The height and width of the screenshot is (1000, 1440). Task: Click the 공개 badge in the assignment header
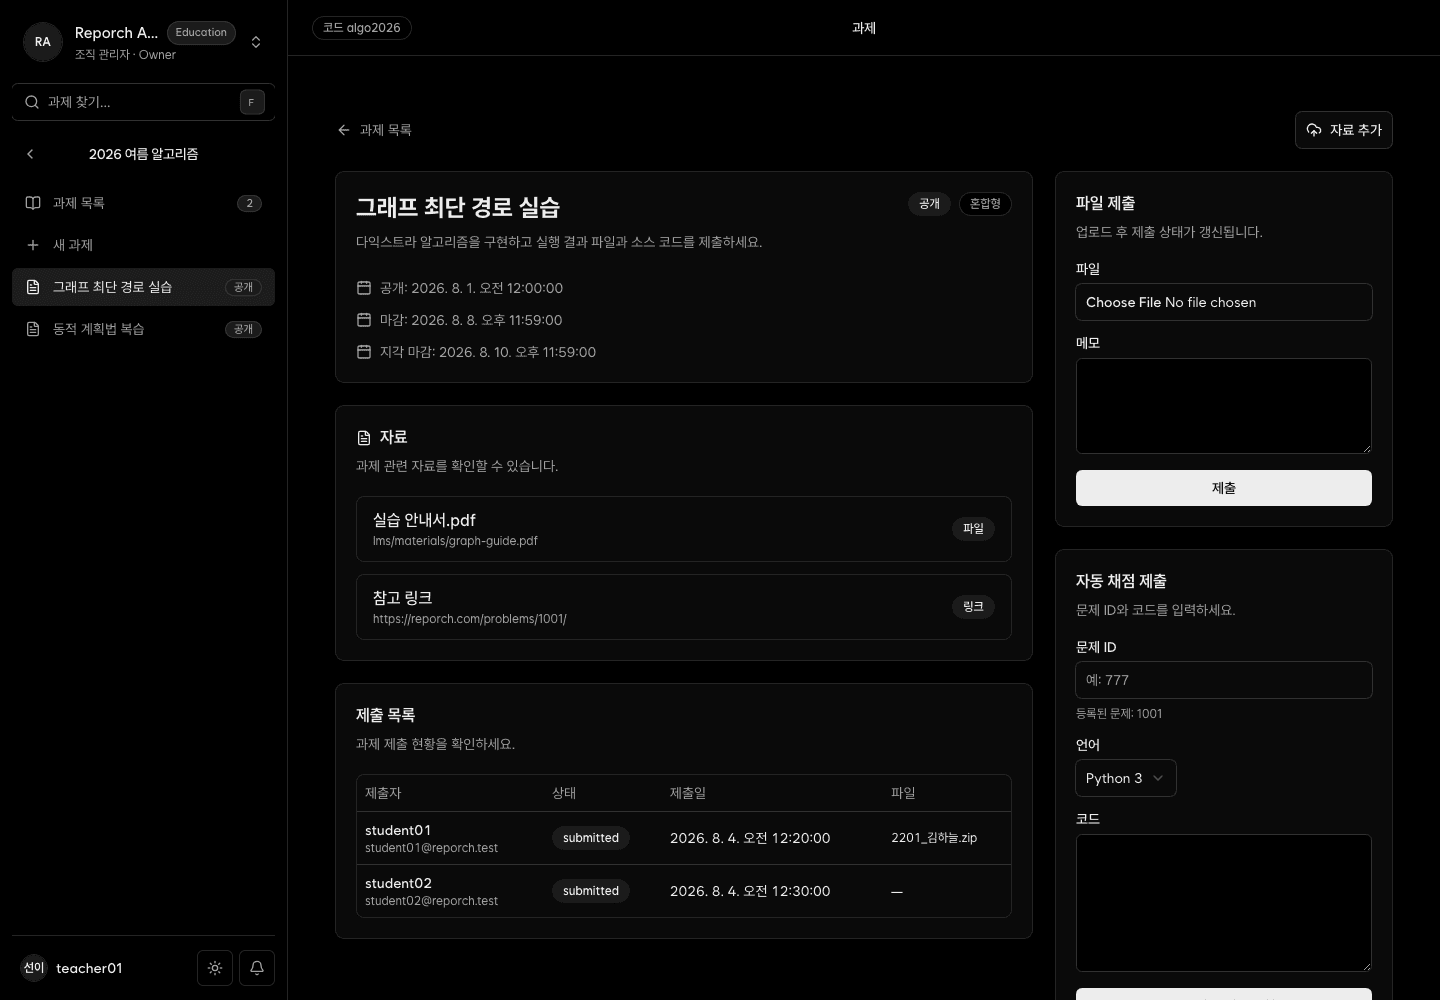point(930,204)
